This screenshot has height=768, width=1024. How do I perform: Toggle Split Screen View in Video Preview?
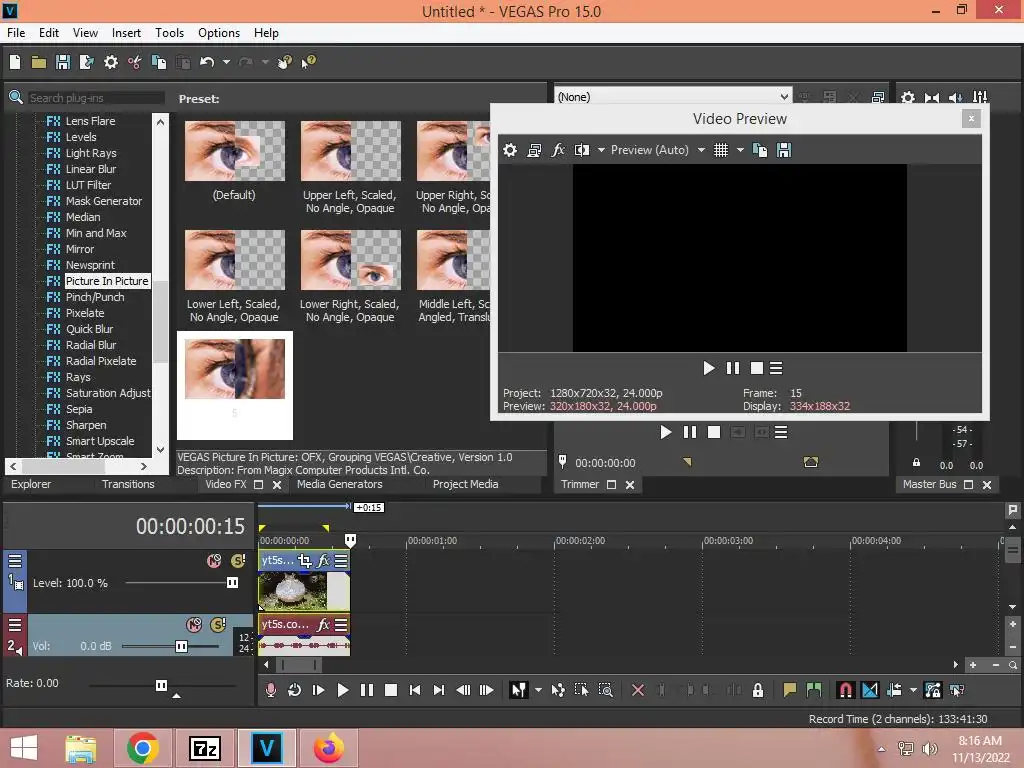click(x=581, y=150)
